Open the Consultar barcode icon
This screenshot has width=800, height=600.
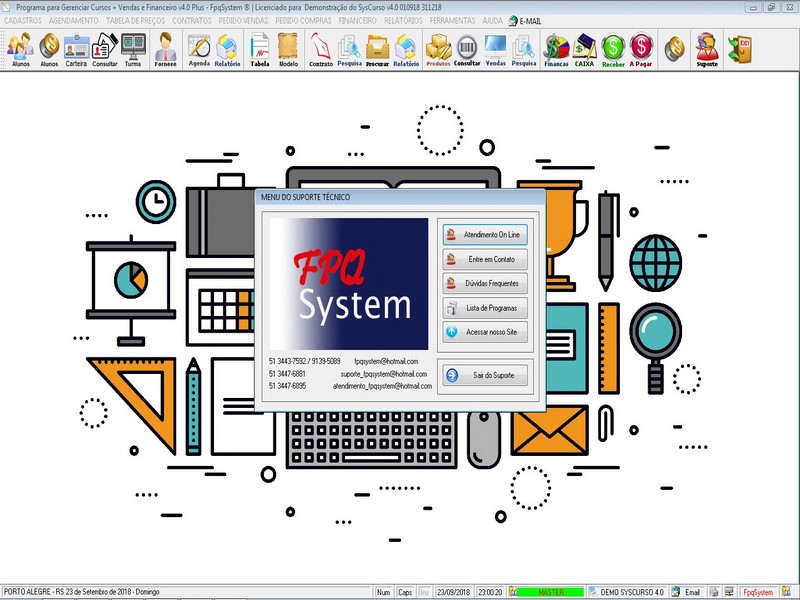(x=467, y=49)
